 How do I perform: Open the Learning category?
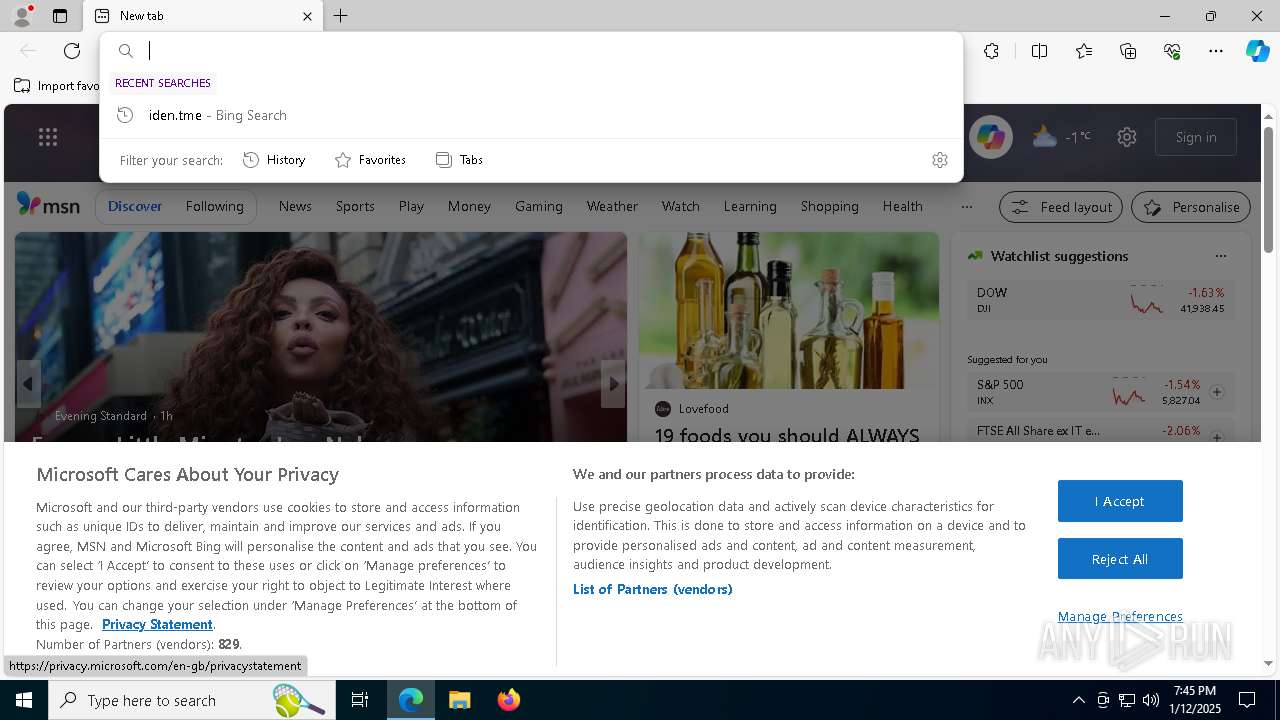tap(750, 206)
